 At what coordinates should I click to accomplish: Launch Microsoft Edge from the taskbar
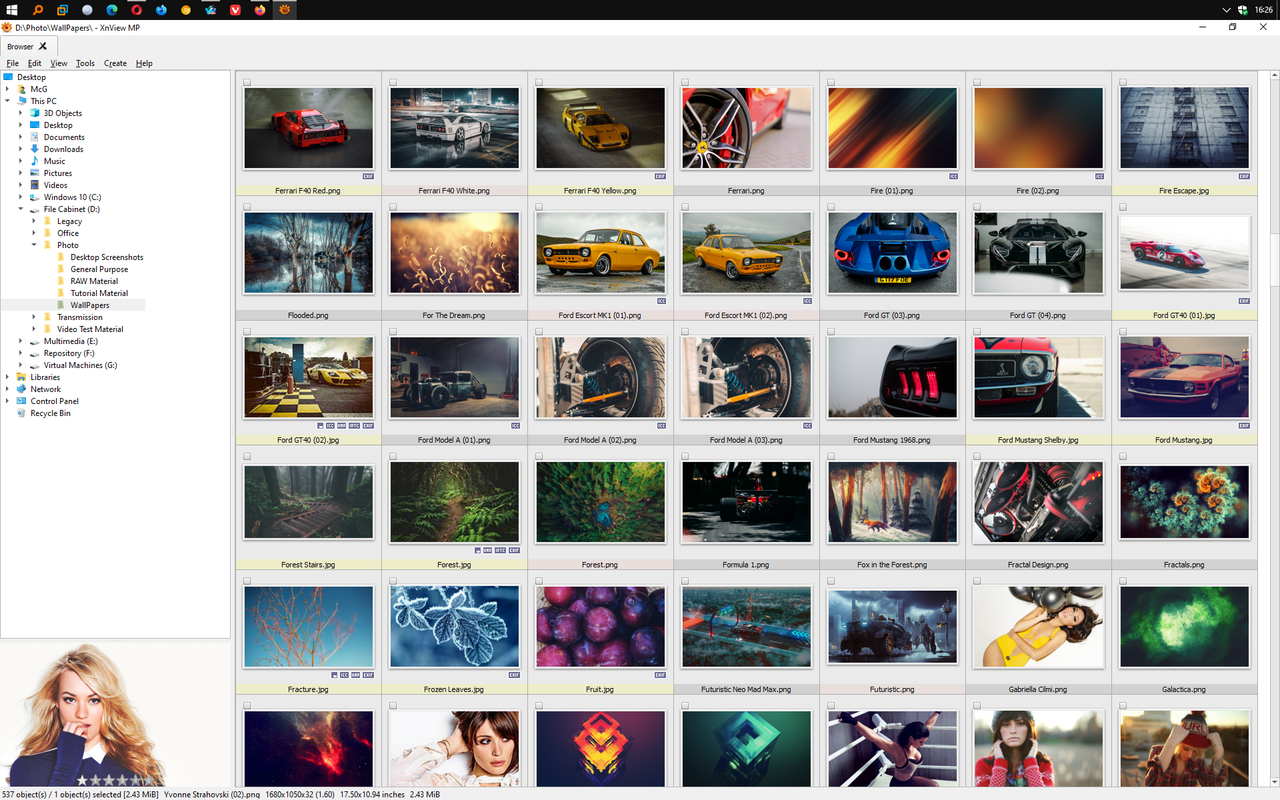coord(112,9)
